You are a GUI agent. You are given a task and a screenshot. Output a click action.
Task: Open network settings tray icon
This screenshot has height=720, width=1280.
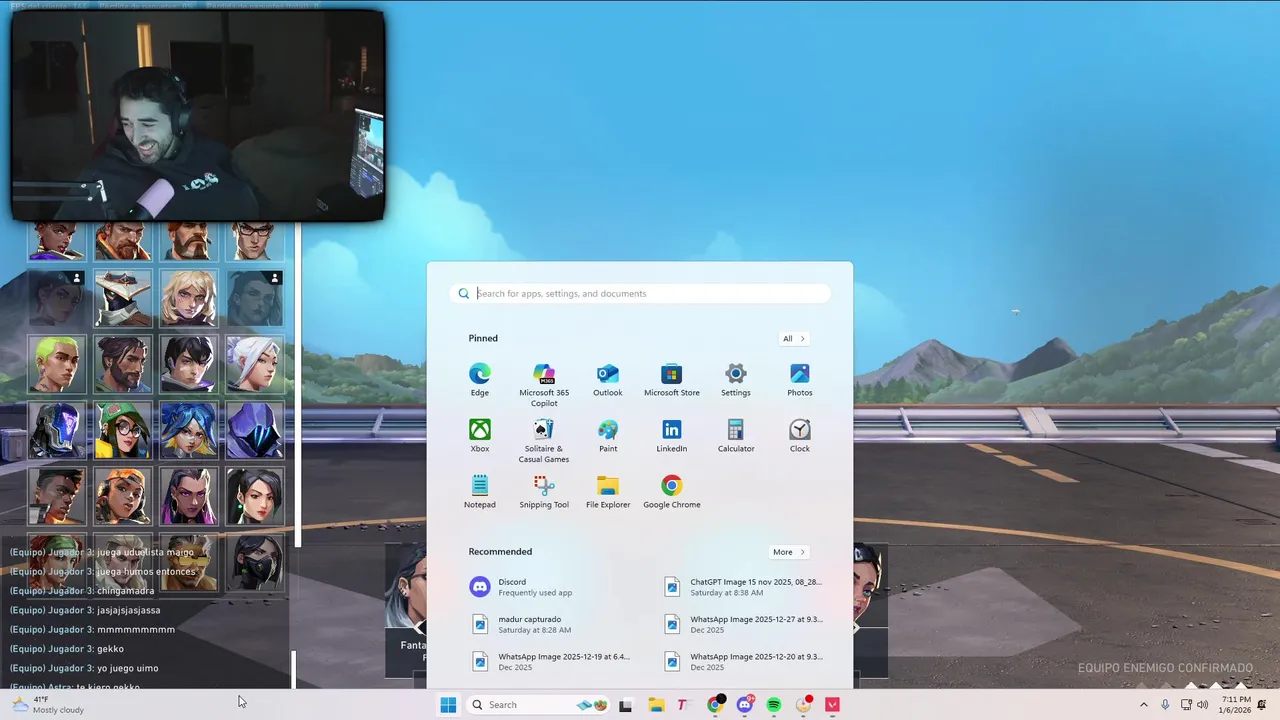1186,705
